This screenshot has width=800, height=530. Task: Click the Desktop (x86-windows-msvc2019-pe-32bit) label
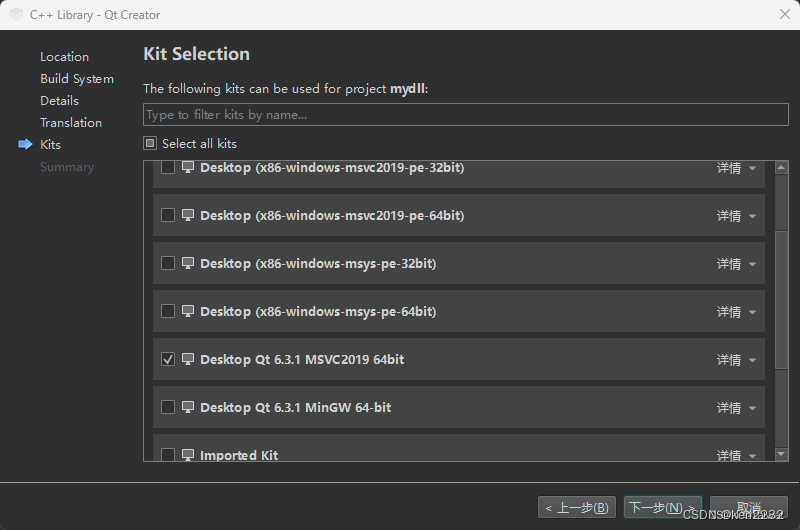pos(332,167)
